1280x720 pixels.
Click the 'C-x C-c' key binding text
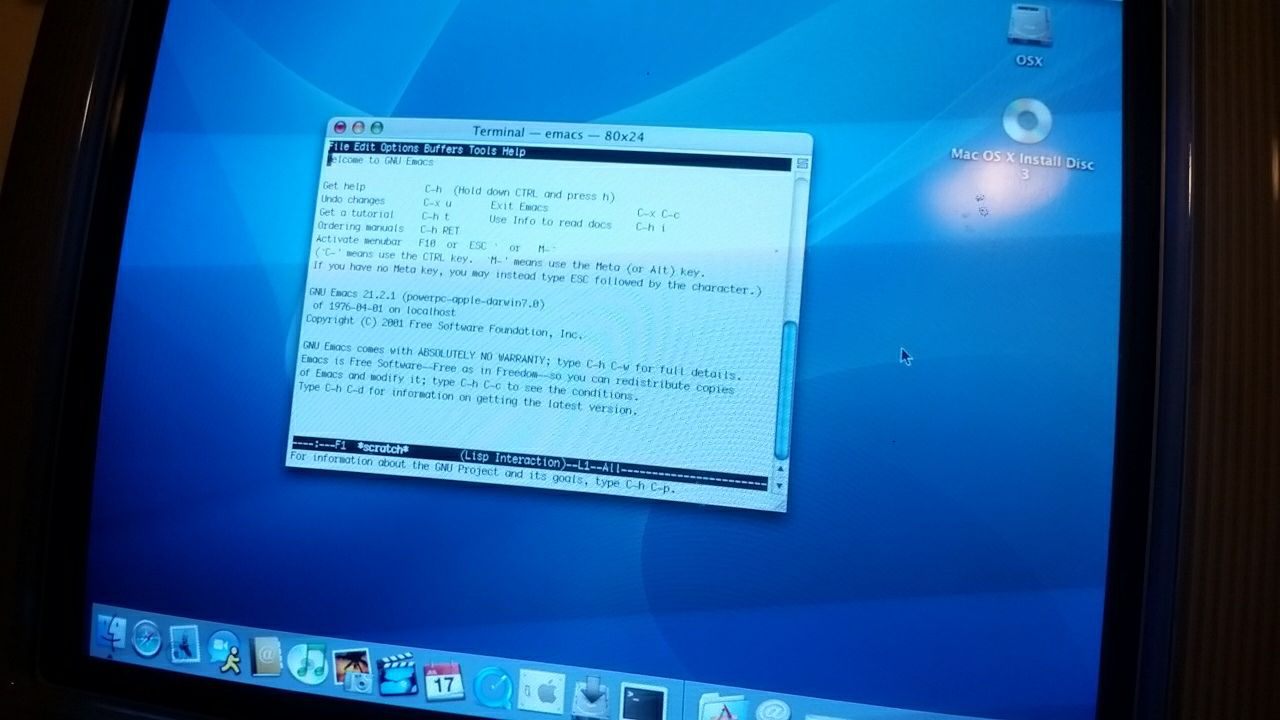tap(658, 213)
